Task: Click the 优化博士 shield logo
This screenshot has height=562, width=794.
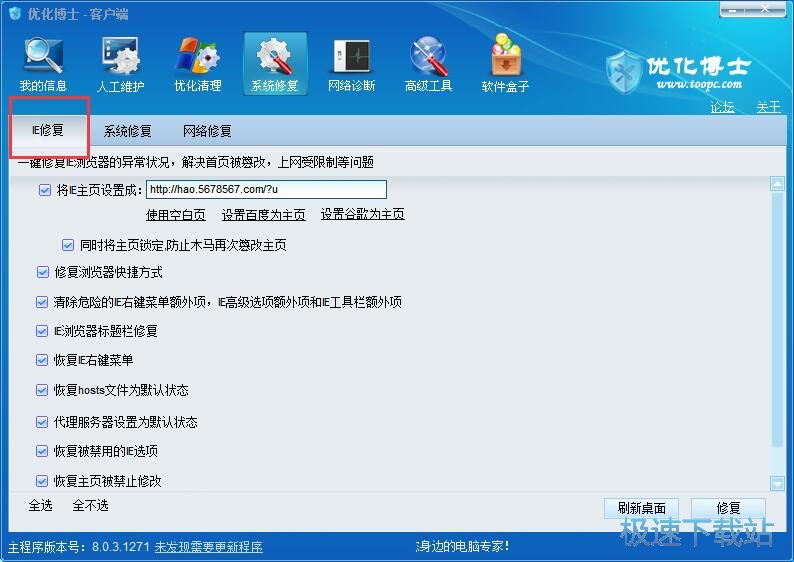Action: (x=624, y=72)
